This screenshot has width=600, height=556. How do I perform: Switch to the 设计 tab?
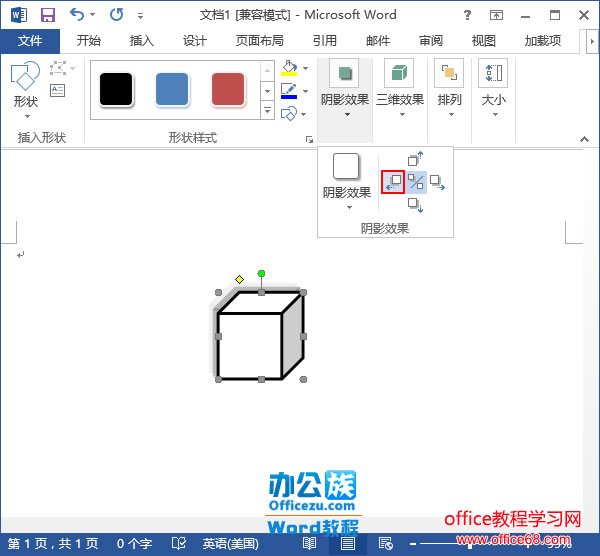pos(194,41)
